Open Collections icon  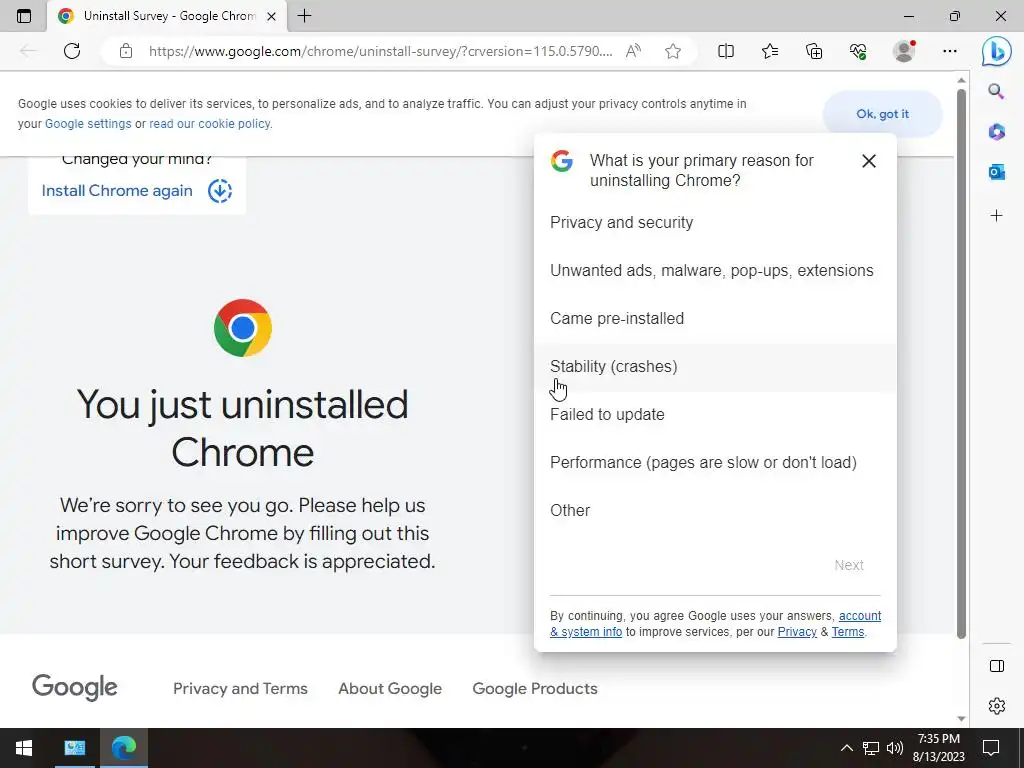(x=814, y=51)
